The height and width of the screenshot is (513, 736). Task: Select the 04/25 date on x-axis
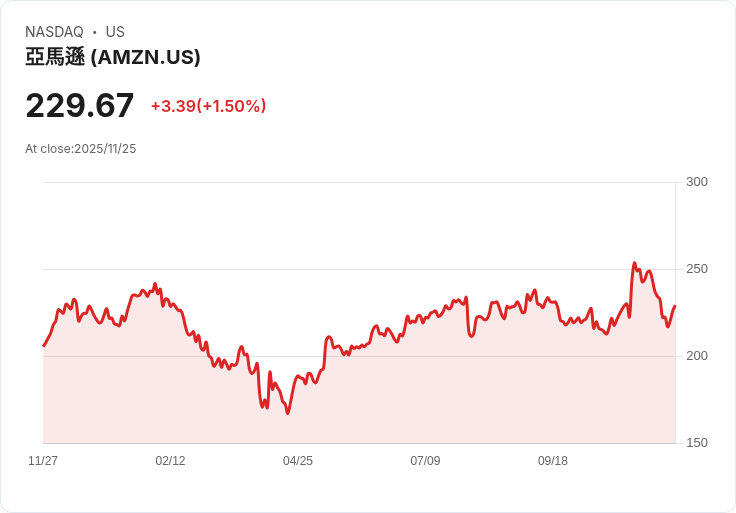click(x=298, y=461)
